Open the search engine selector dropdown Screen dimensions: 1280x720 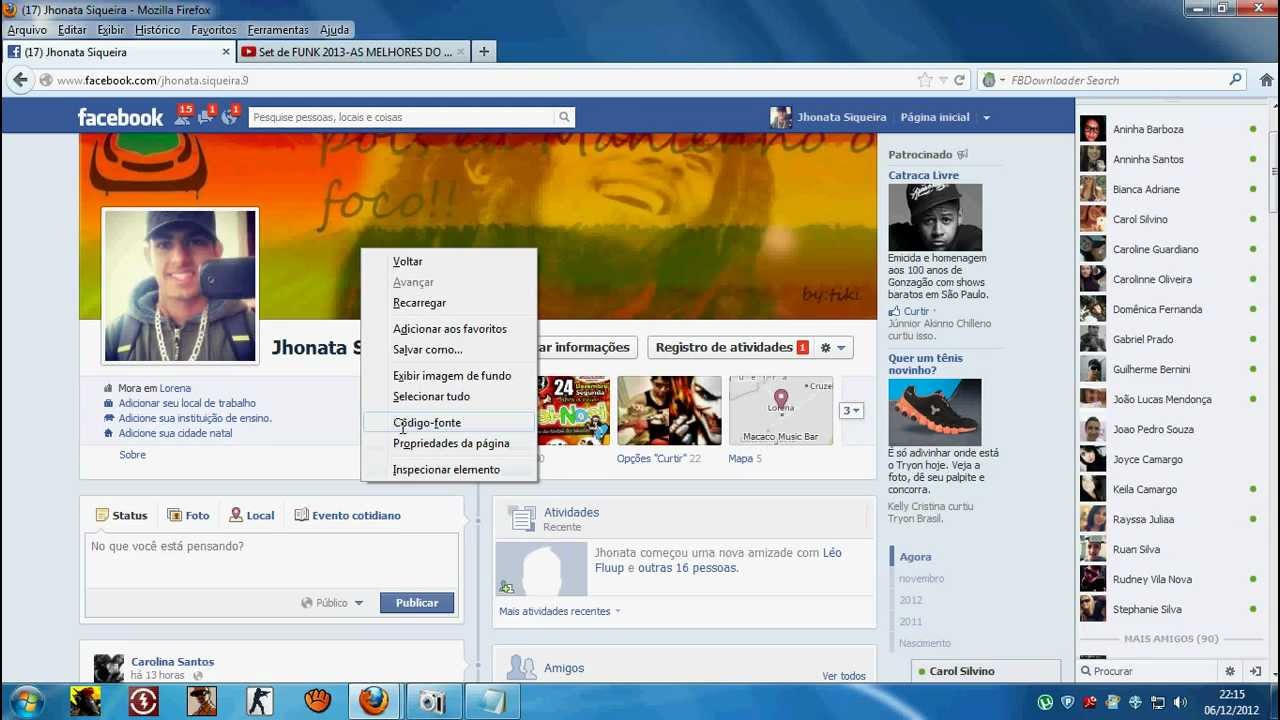point(992,80)
